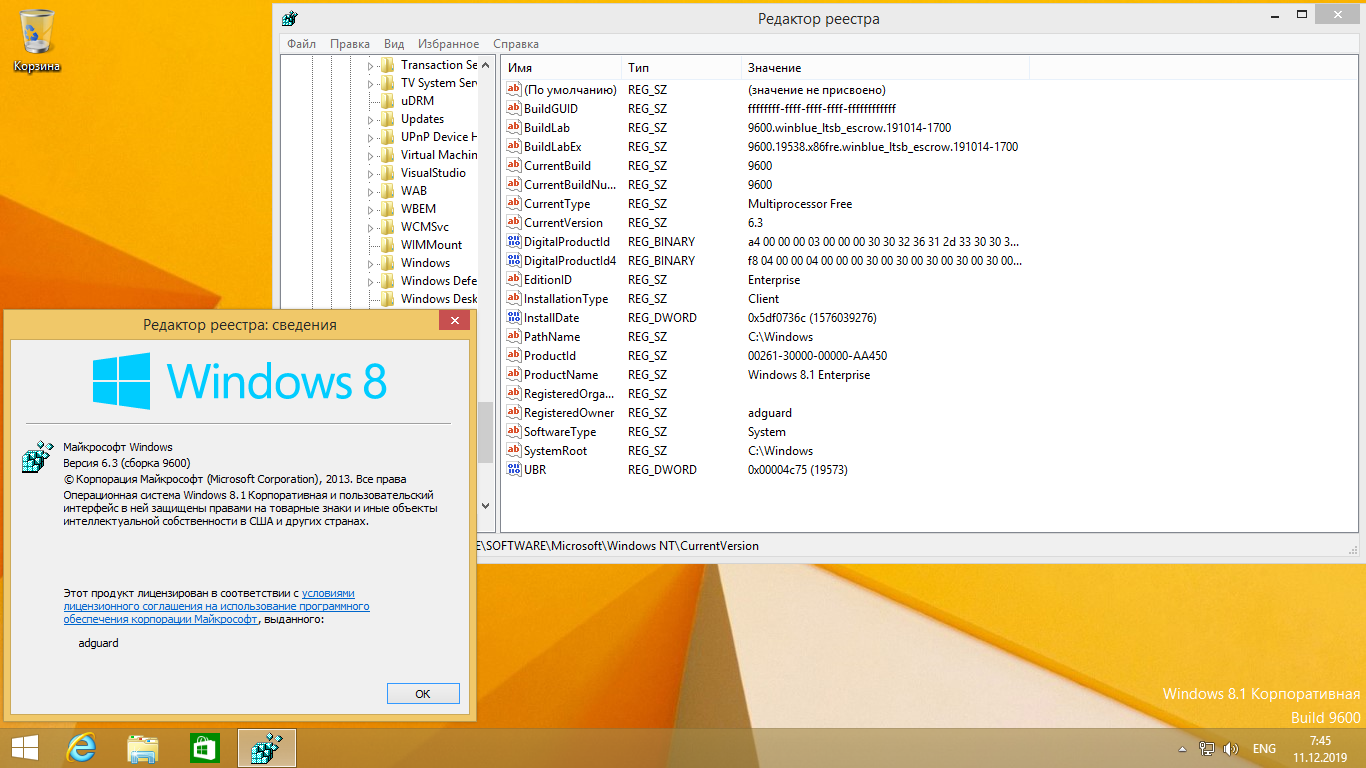The width and height of the screenshot is (1366, 768).
Task: Click the clock showing 7:45
Action: (1320, 741)
